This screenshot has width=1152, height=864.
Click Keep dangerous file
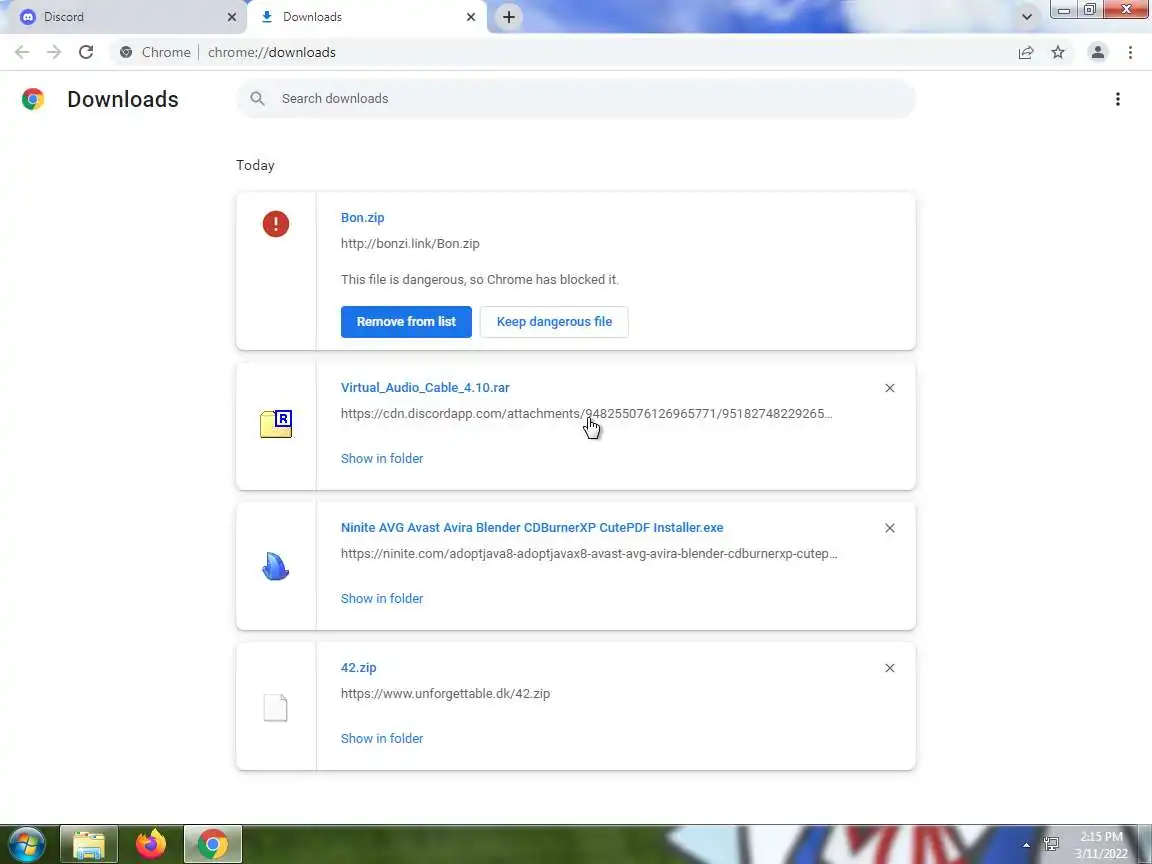pyautogui.click(x=554, y=322)
